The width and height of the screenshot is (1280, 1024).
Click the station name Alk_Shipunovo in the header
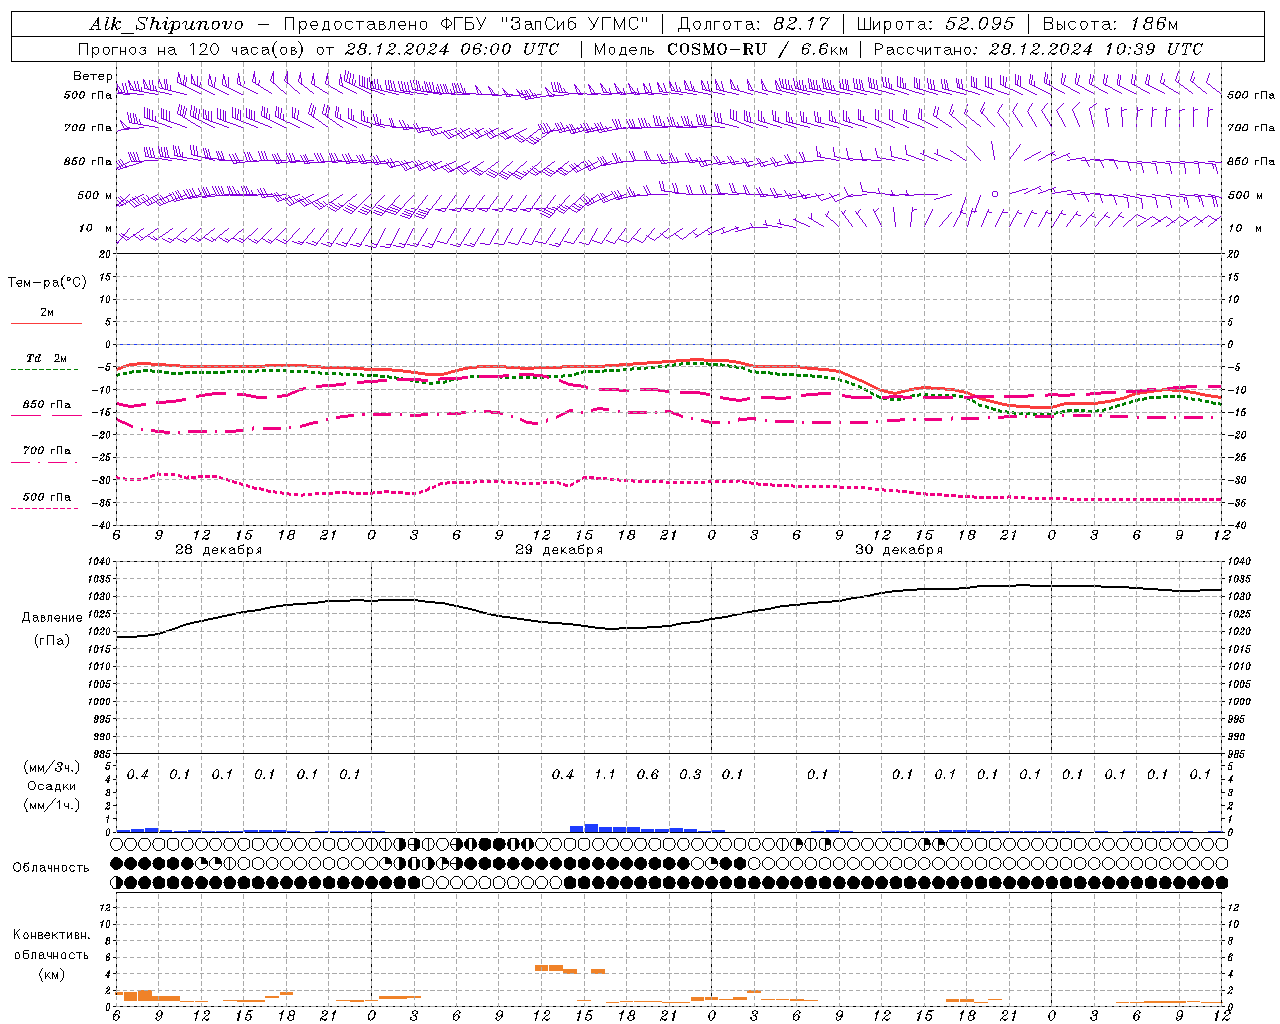tap(166, 24)
